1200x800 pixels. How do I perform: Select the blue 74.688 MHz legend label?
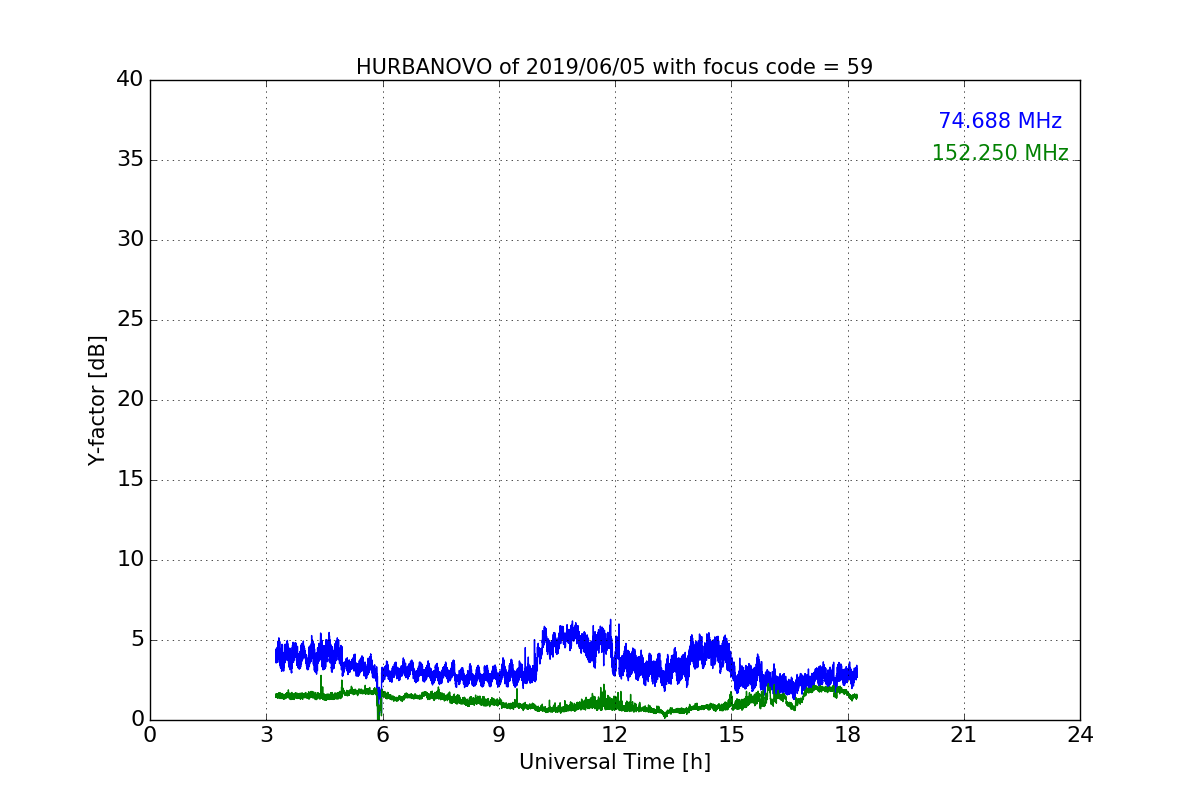click(x=1000, y=121)
